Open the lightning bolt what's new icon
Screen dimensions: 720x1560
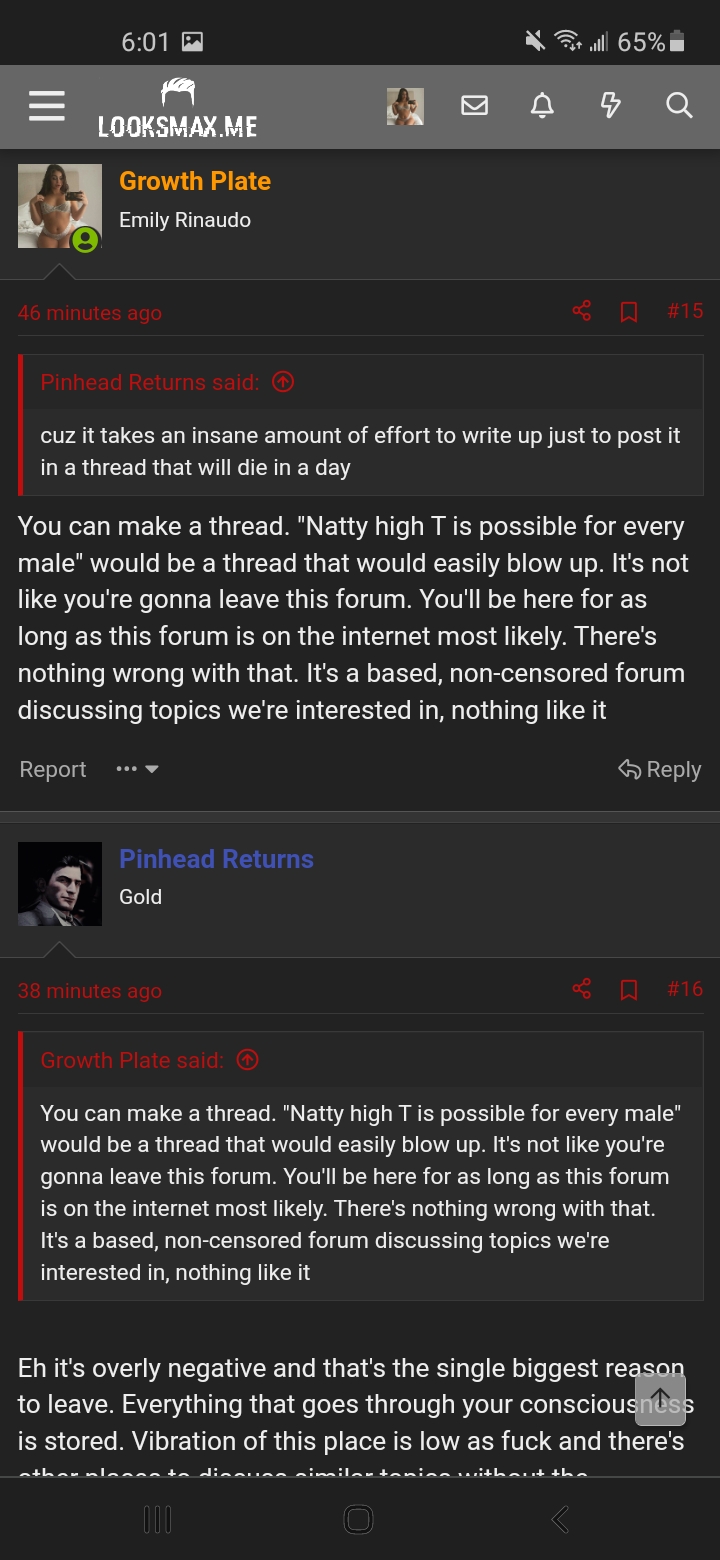[x=610, y=105]
